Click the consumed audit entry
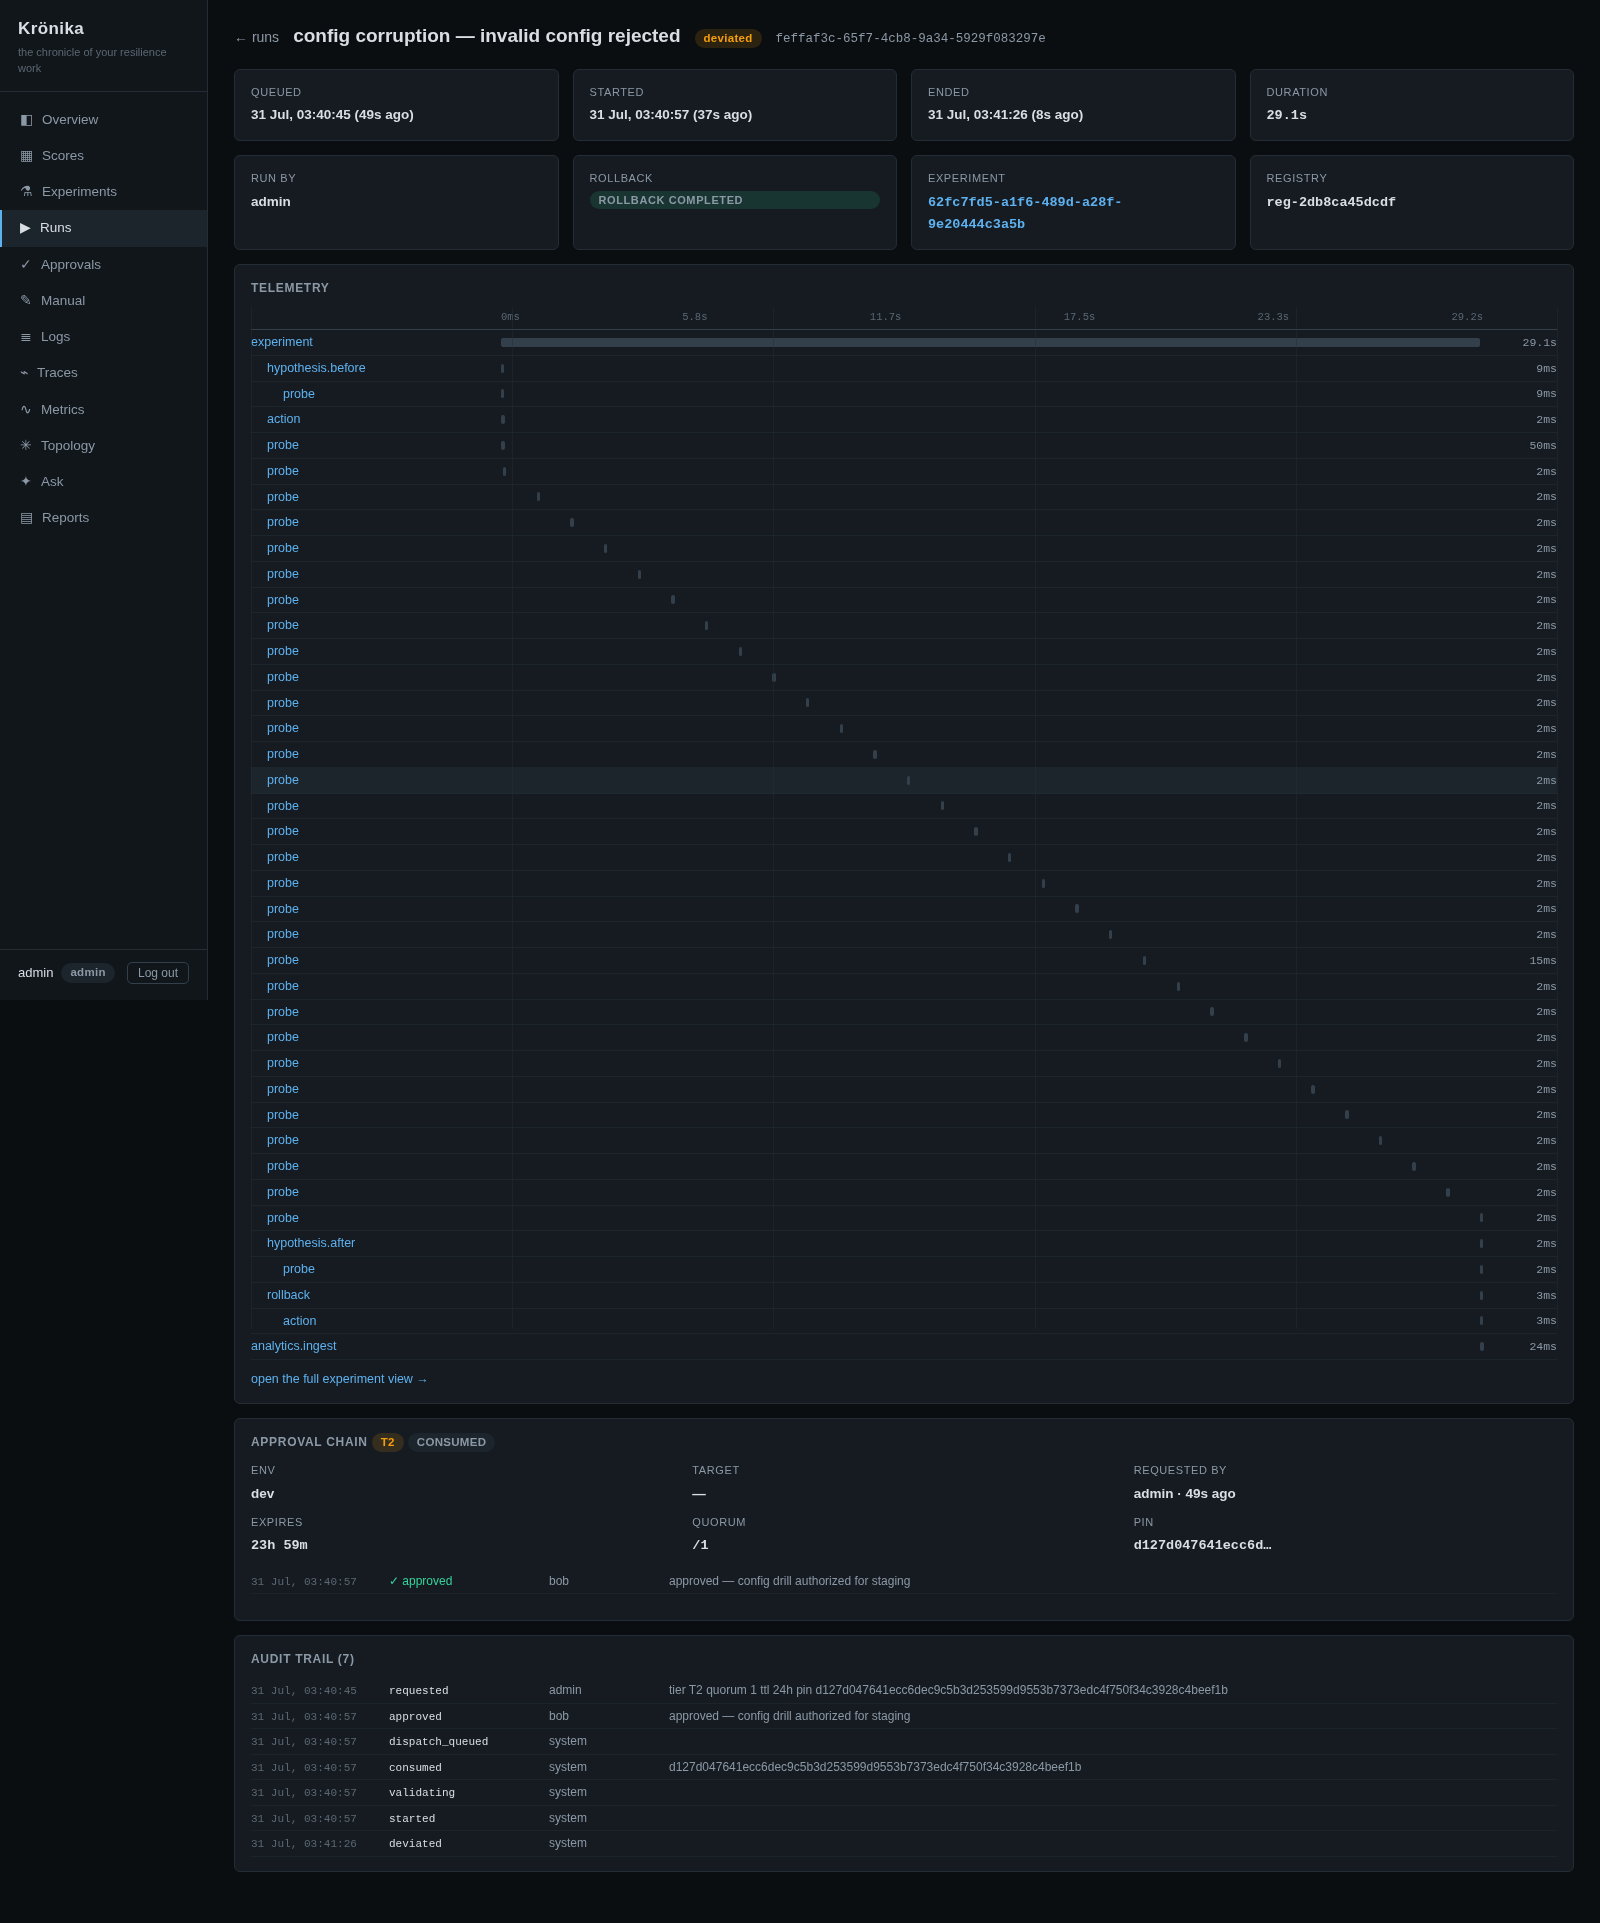Image resolution: width=1600 pixels, height=1923 pixels. coord(904,1767)
